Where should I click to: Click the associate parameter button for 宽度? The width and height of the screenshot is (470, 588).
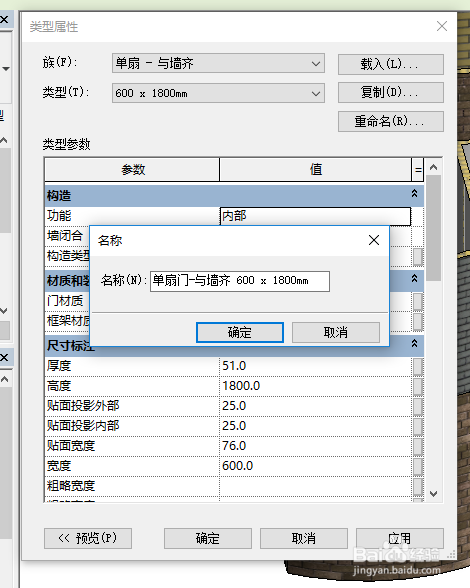[x=418, y=466]
